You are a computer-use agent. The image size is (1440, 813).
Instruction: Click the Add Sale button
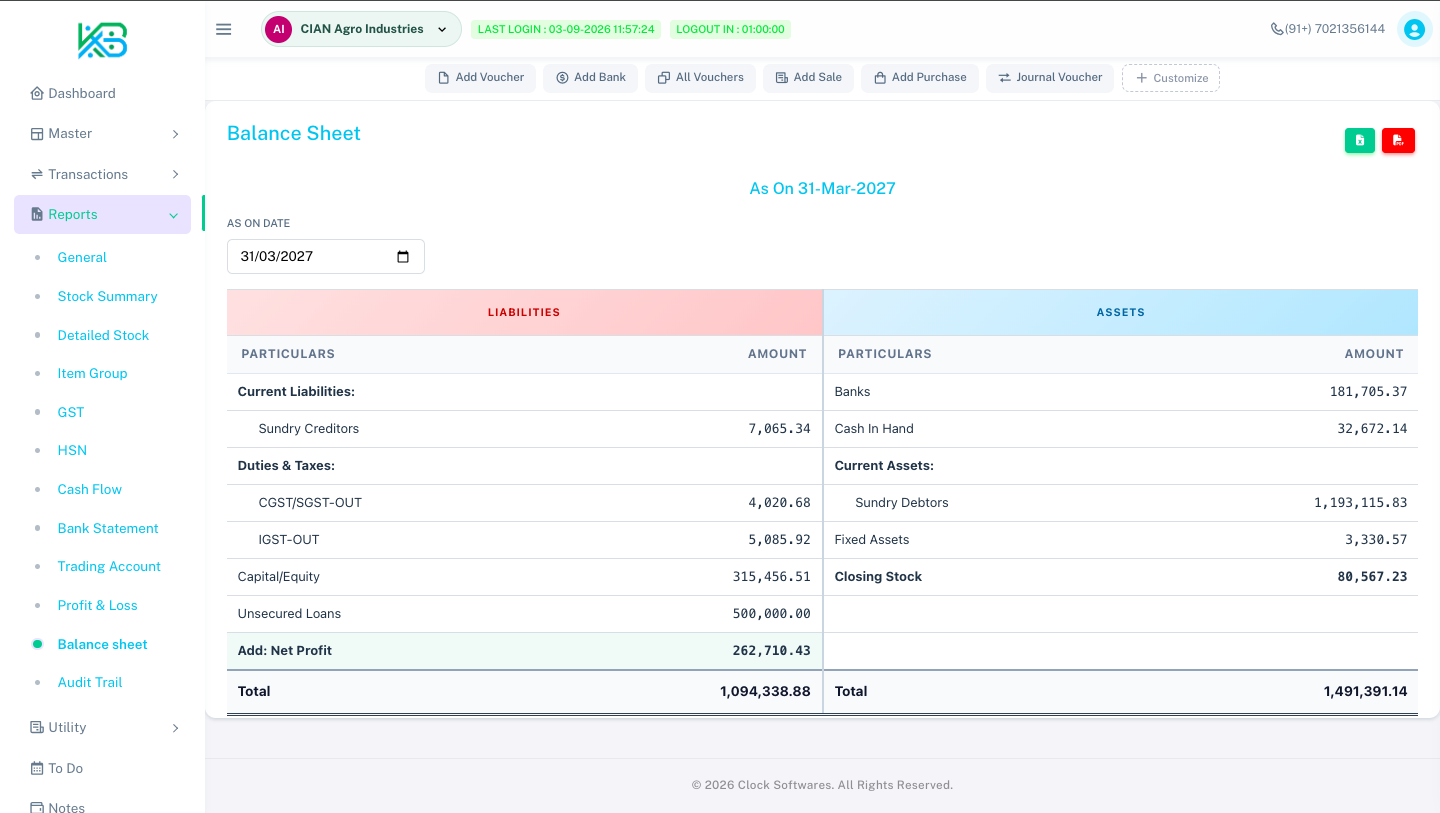click(x=809, y=78)
